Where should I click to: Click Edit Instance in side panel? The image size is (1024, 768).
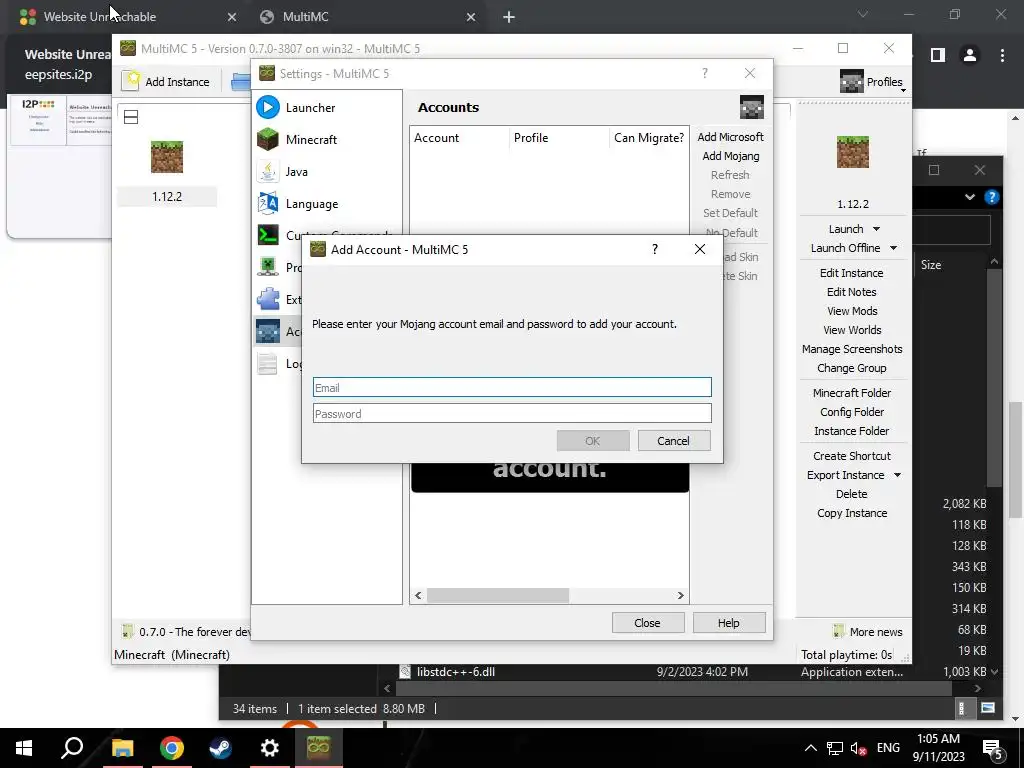click(x=852, y=273)
